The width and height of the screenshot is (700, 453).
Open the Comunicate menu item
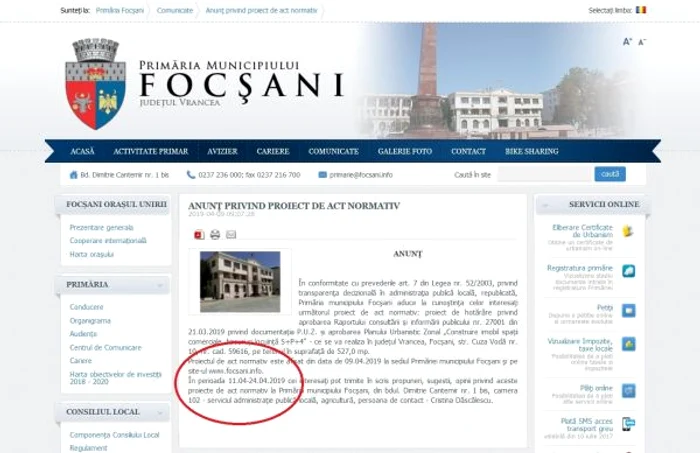(333, 151)
